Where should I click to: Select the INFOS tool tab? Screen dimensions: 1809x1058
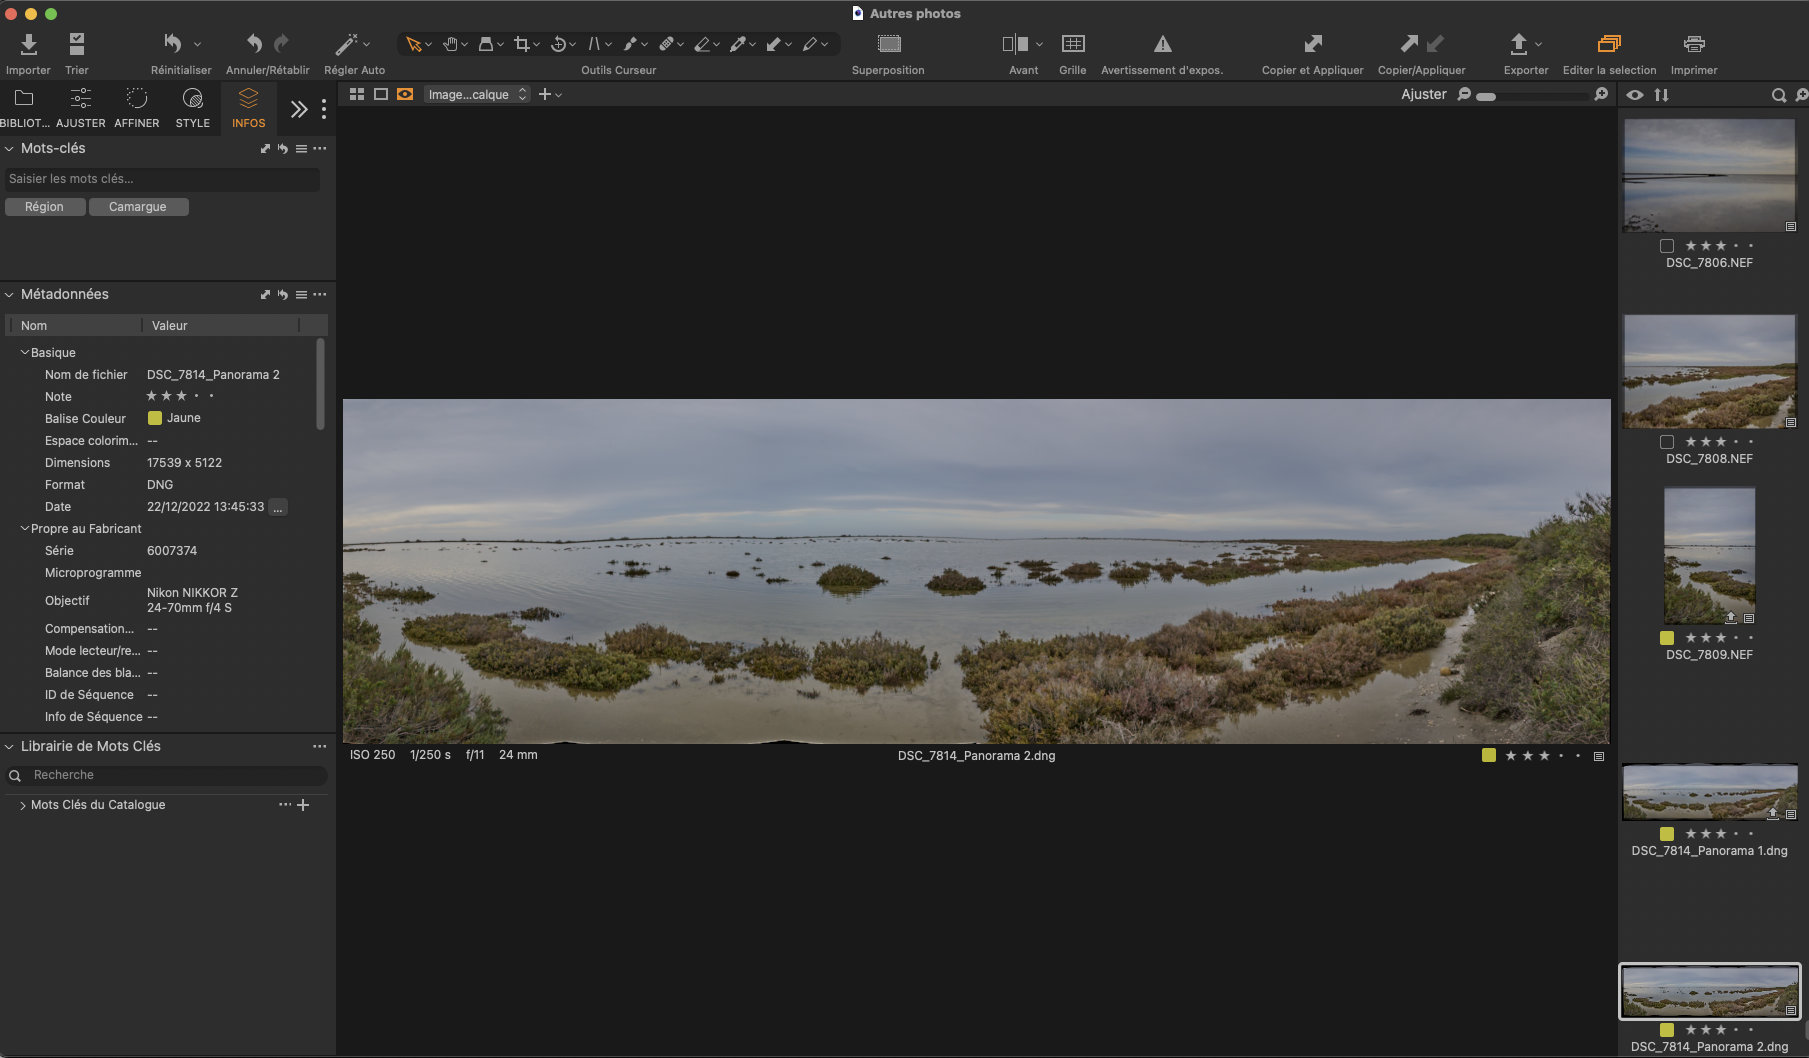[x=249, y=107]
